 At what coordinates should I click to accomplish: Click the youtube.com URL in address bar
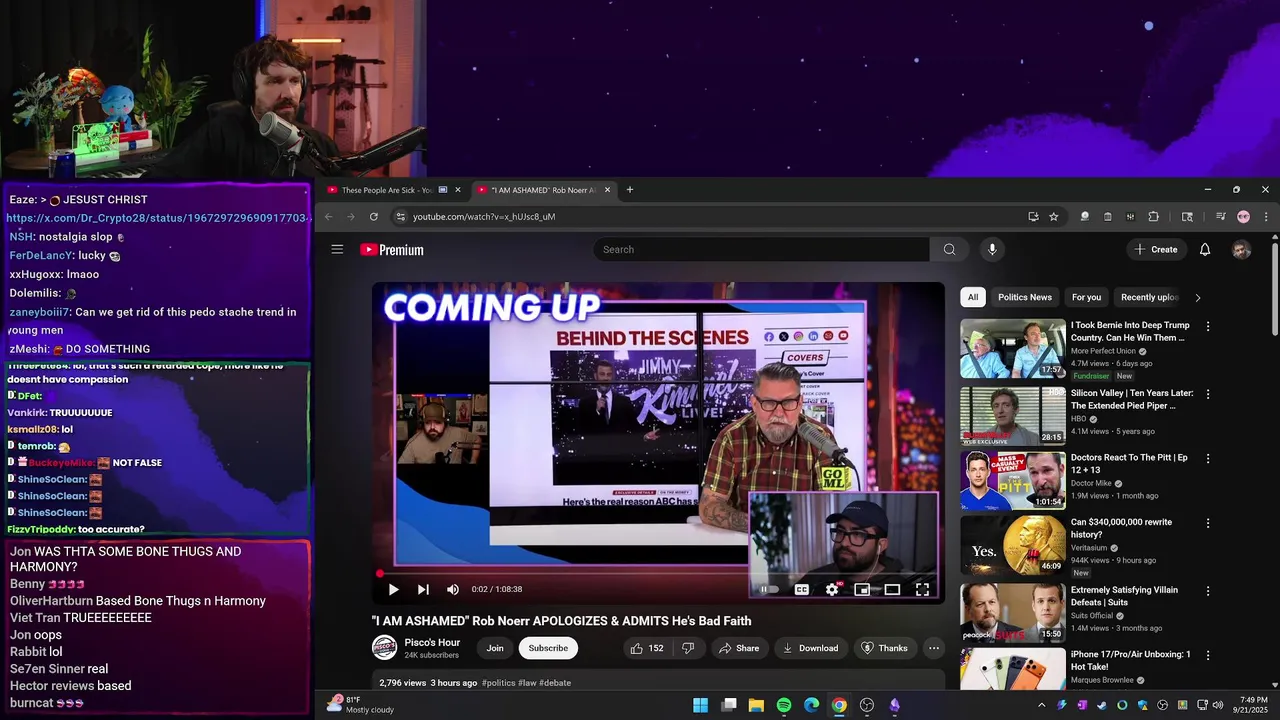(x=484, y=217)
